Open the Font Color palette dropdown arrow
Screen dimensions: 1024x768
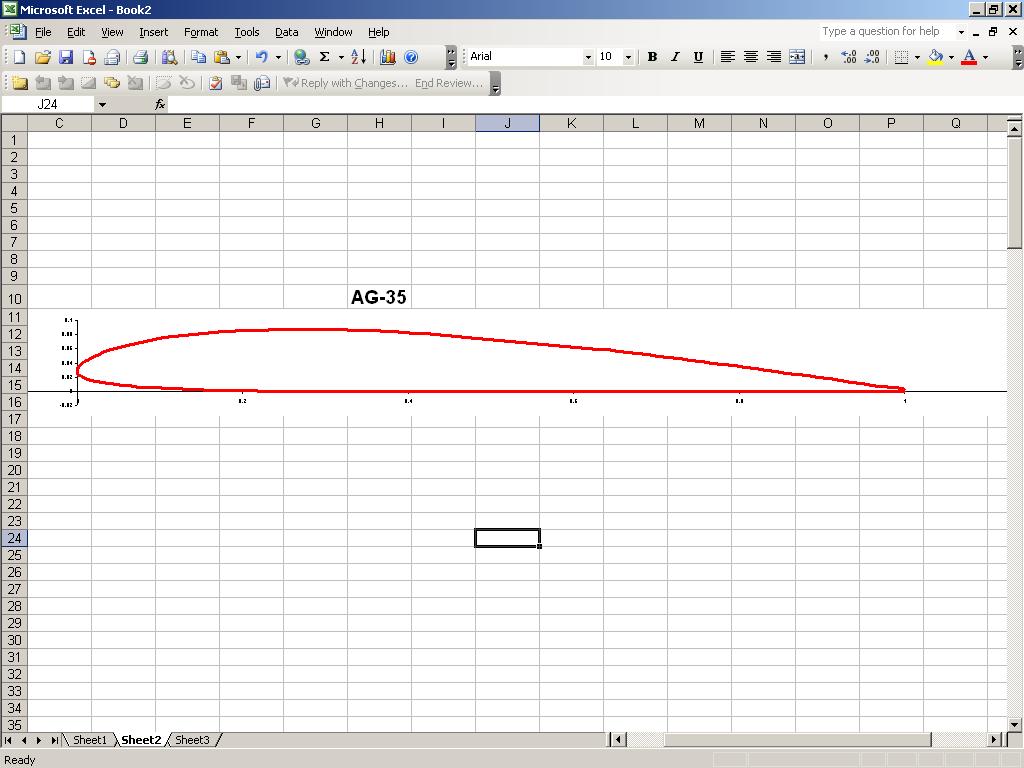(985, 57)
